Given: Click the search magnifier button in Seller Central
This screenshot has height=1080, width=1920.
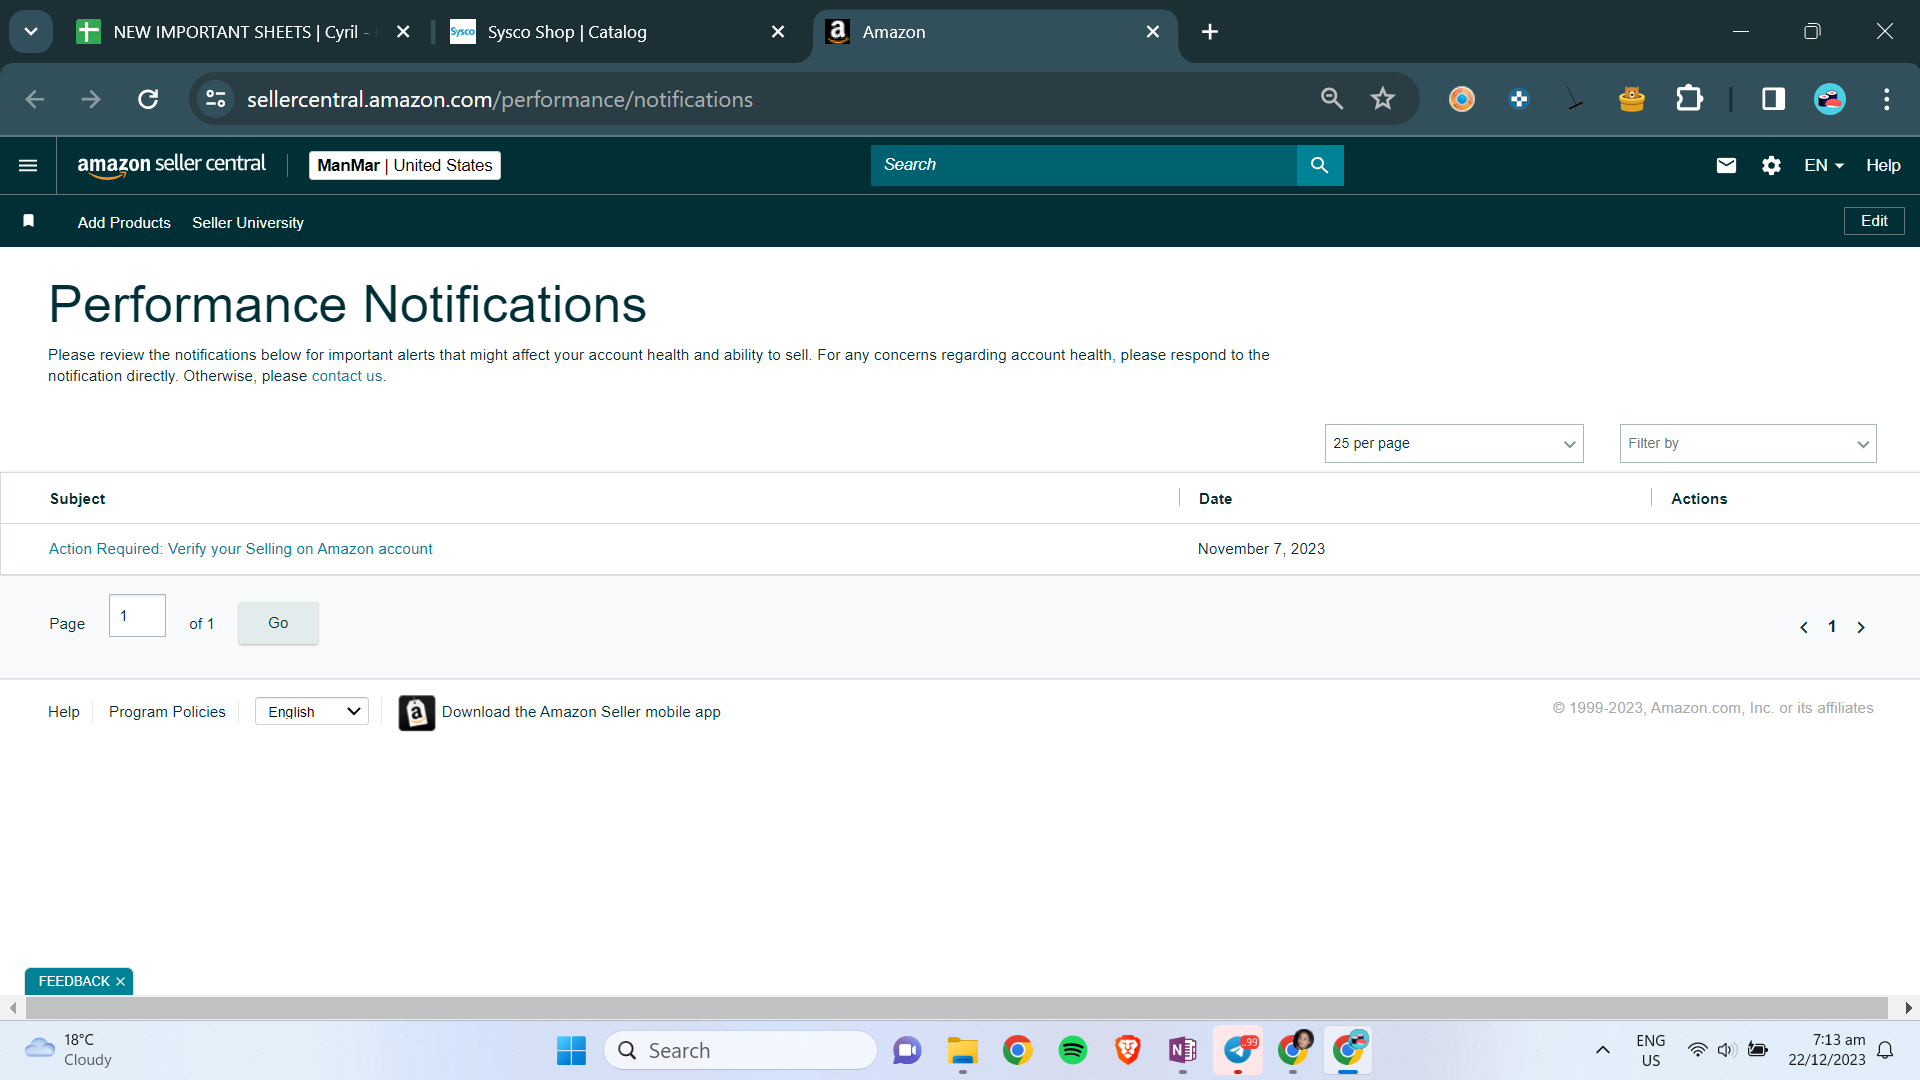Looking at the screenshot, I should pos(1320,165).
